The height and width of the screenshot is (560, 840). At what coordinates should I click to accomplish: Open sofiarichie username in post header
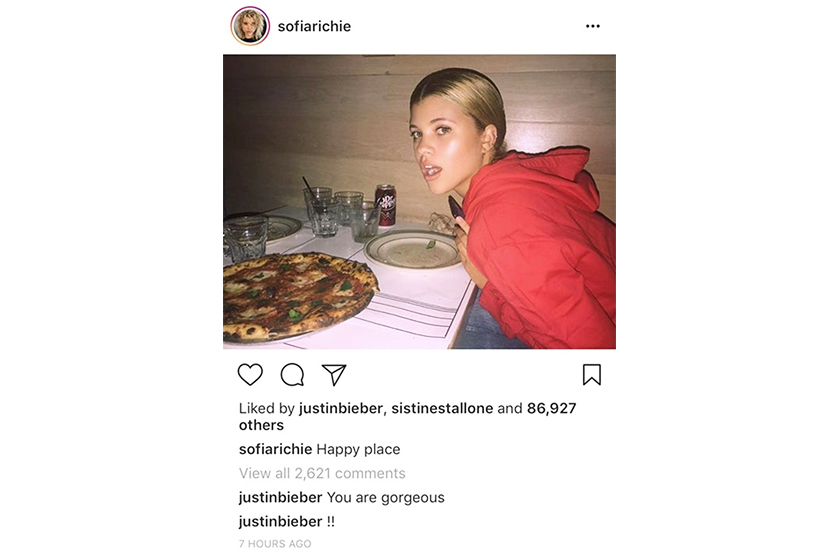314,26
